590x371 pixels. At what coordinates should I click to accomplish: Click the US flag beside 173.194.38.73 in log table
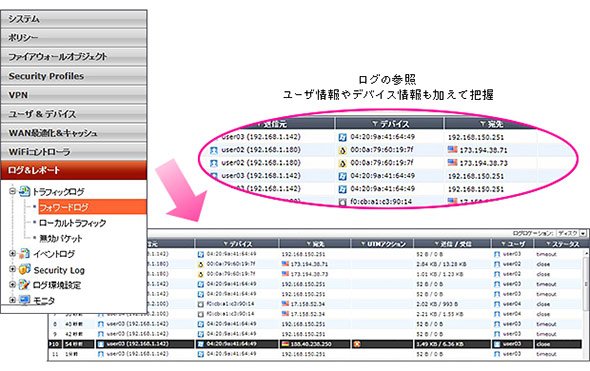[285, 274]
